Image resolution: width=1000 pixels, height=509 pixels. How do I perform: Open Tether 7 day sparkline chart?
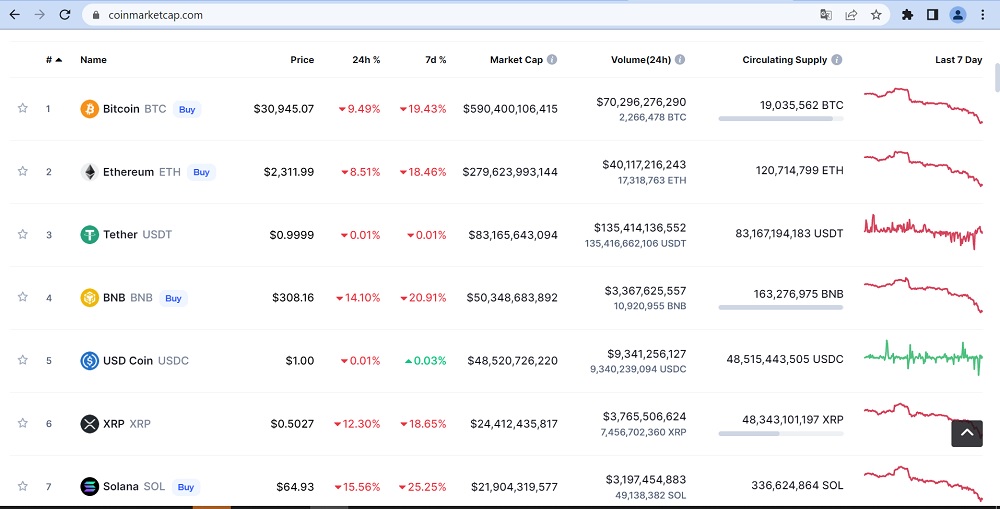(x=923, y=232)
